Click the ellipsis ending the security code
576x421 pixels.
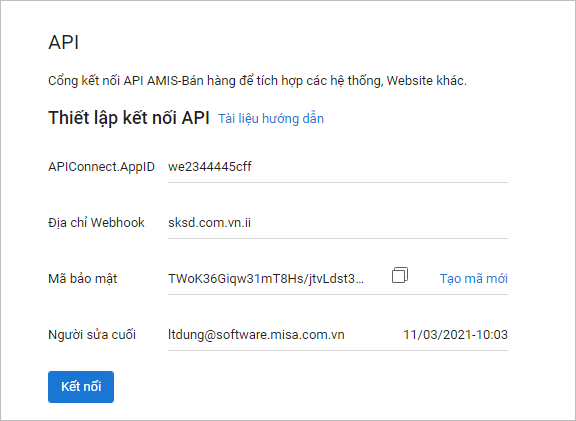pos(360,281)
